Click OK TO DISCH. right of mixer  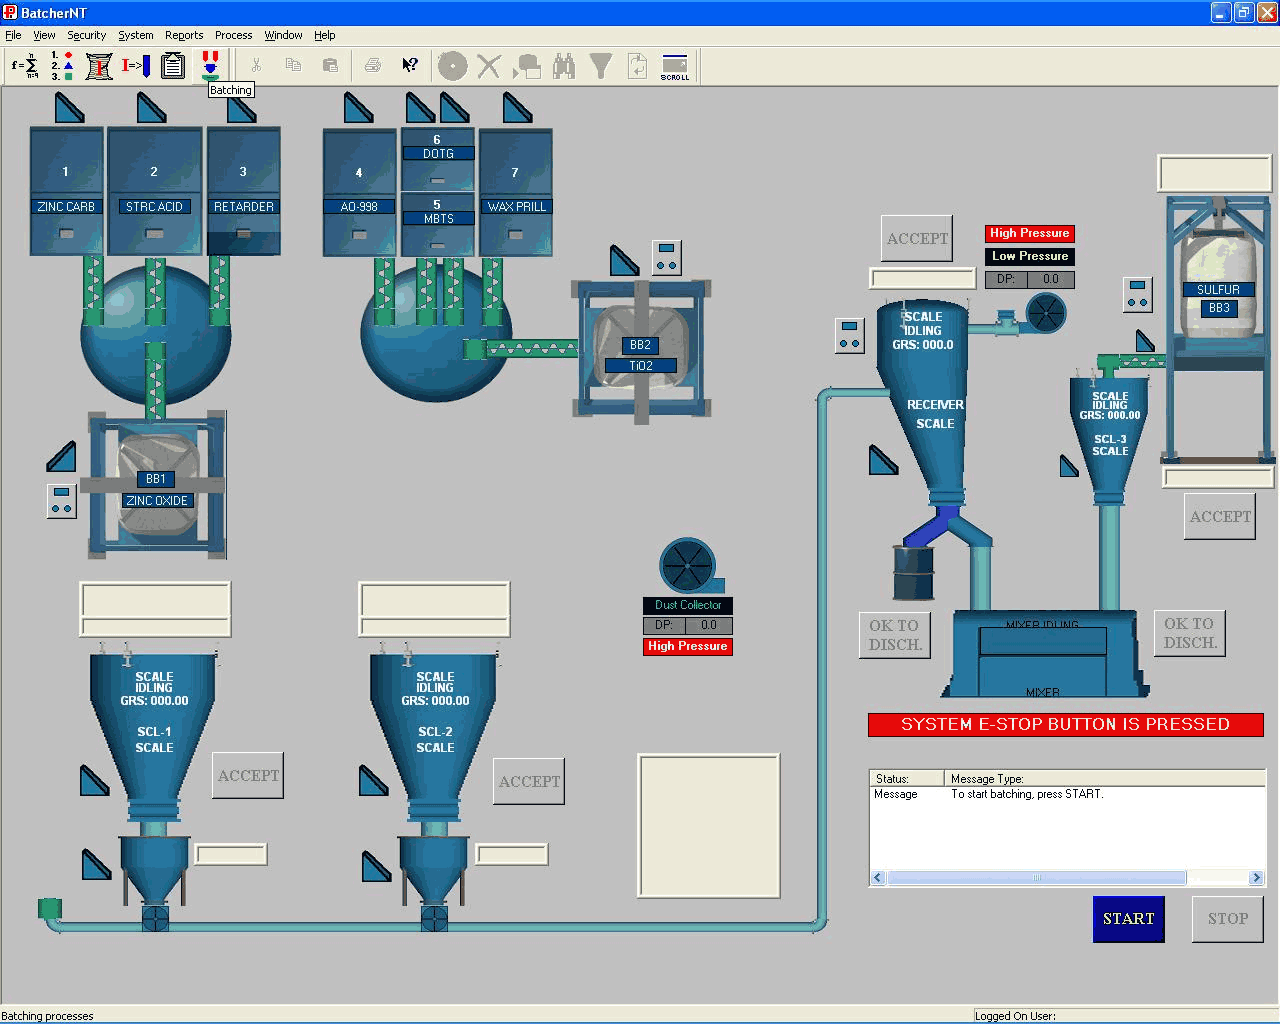[1190, 633]
